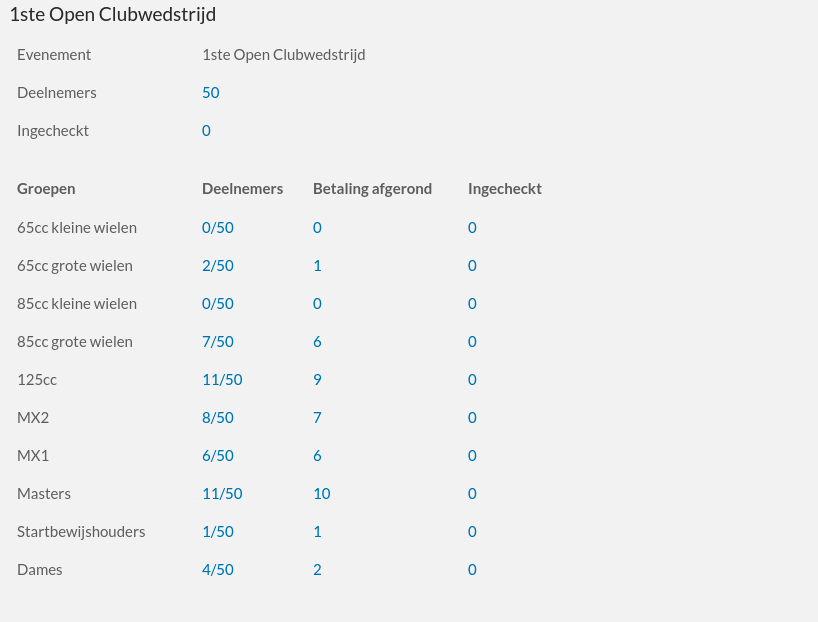
Task: Open the overall Ingecheckt count in event summary
Action: (206, 131)
